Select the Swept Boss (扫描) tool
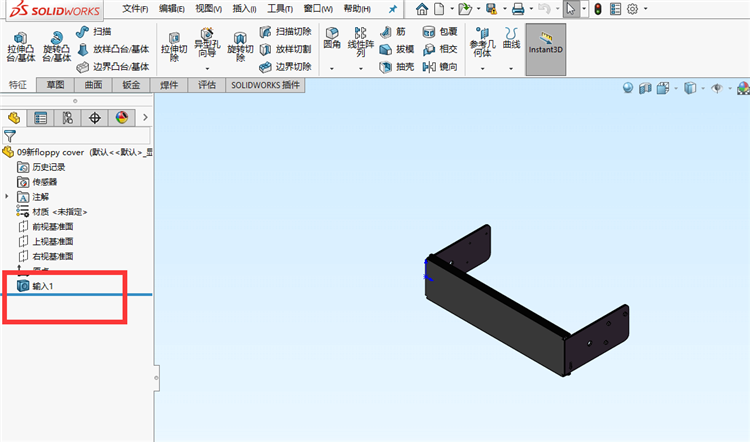 94,32
